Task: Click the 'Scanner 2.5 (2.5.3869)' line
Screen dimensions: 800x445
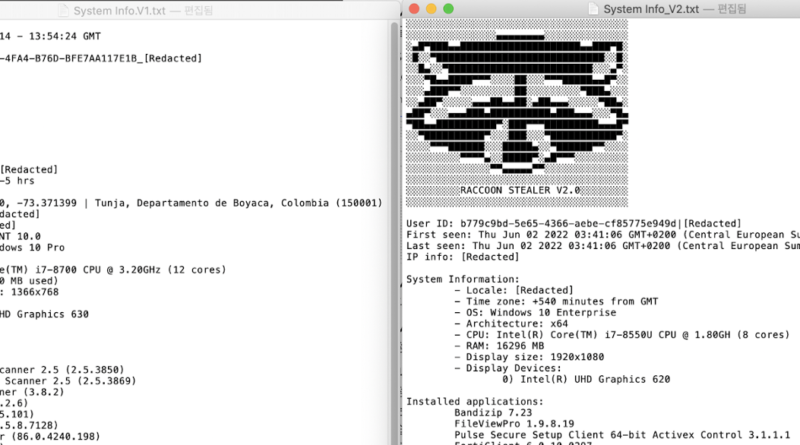Action: coord(70,381)
